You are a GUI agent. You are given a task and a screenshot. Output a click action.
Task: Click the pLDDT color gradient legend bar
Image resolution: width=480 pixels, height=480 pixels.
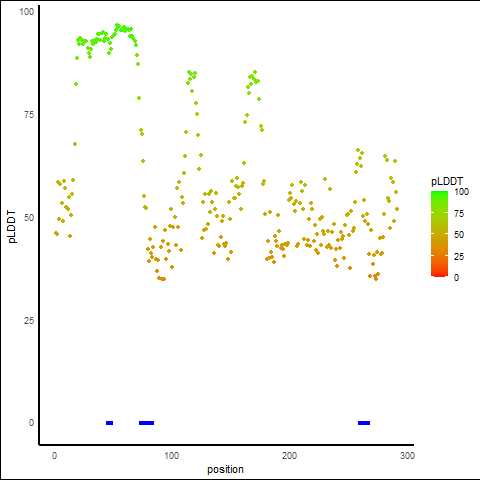(439, 234)
